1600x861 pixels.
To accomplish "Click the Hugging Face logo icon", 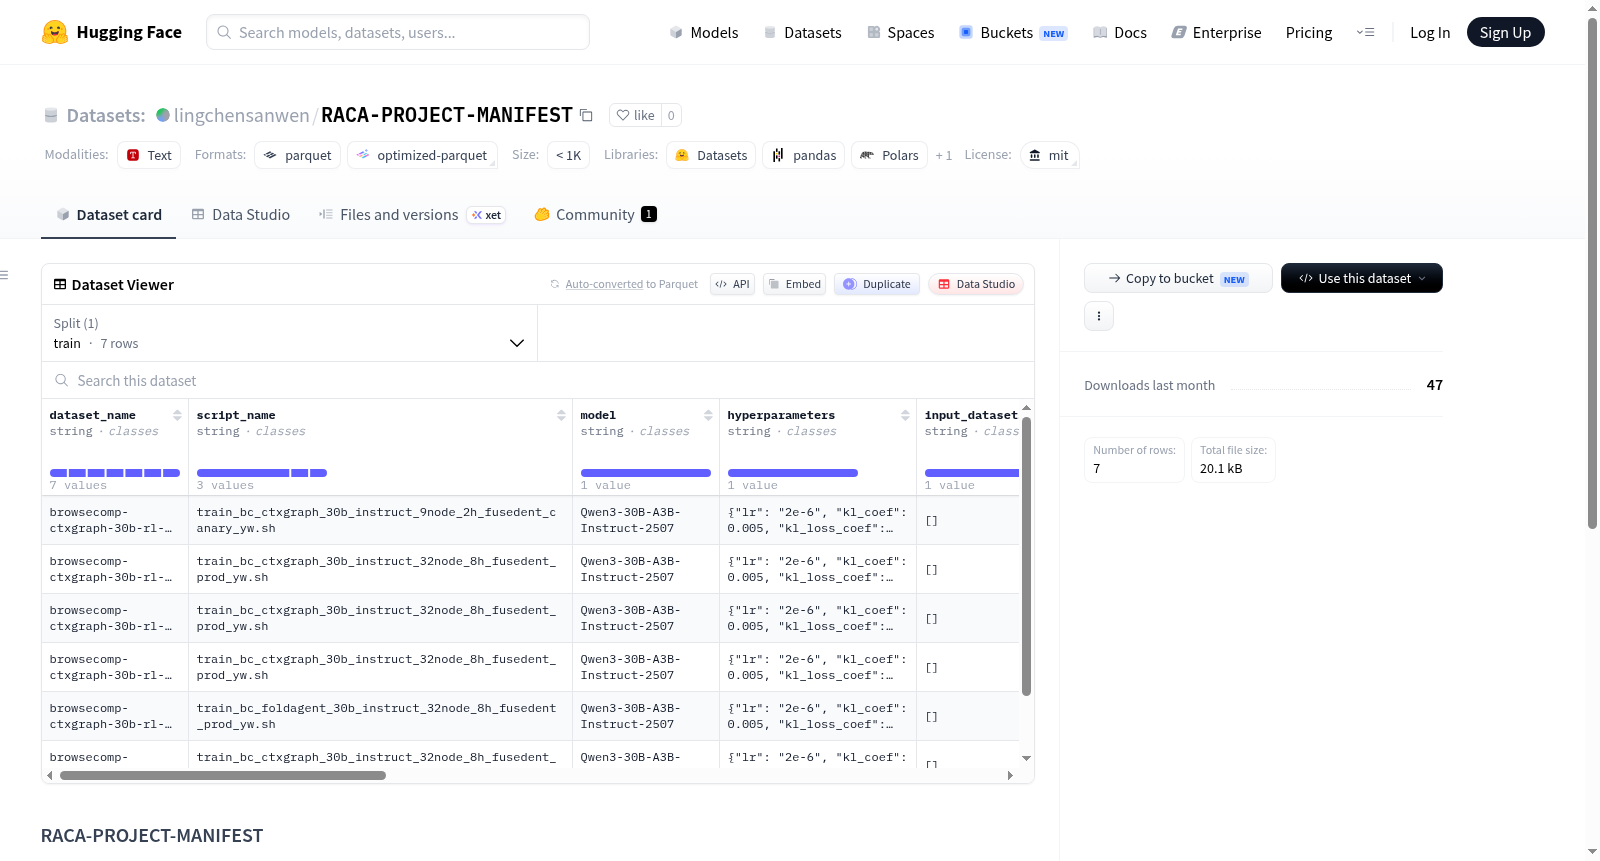I will [x=55, y=32].
